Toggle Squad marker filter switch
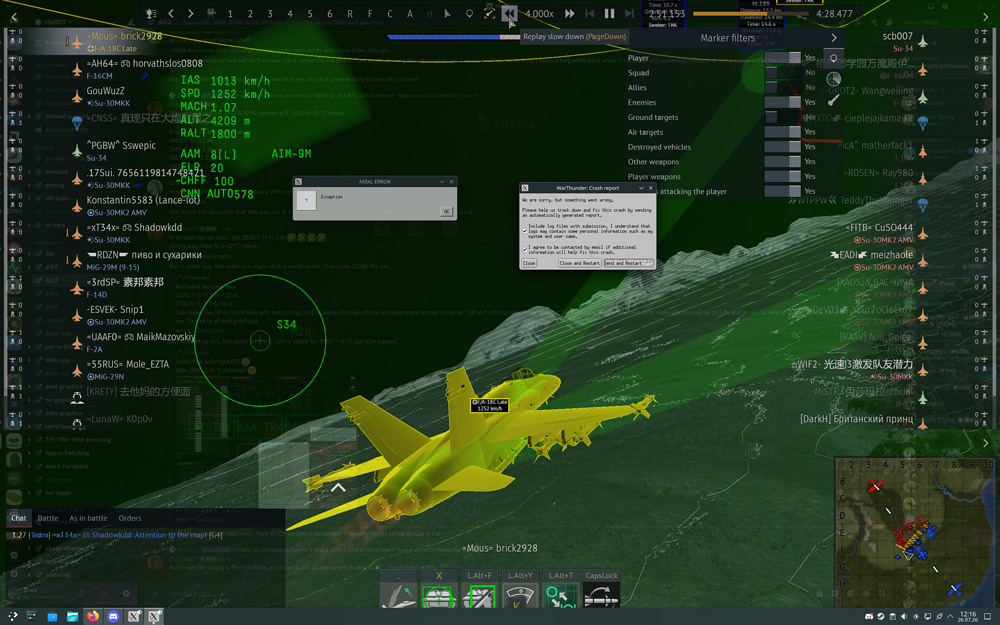 click(x=783, y=72)
